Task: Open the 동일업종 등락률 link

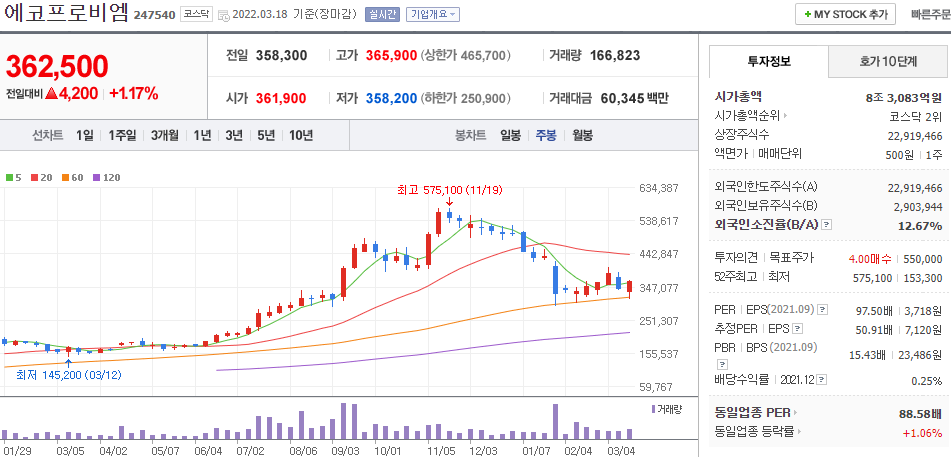Action: [754, 432]
